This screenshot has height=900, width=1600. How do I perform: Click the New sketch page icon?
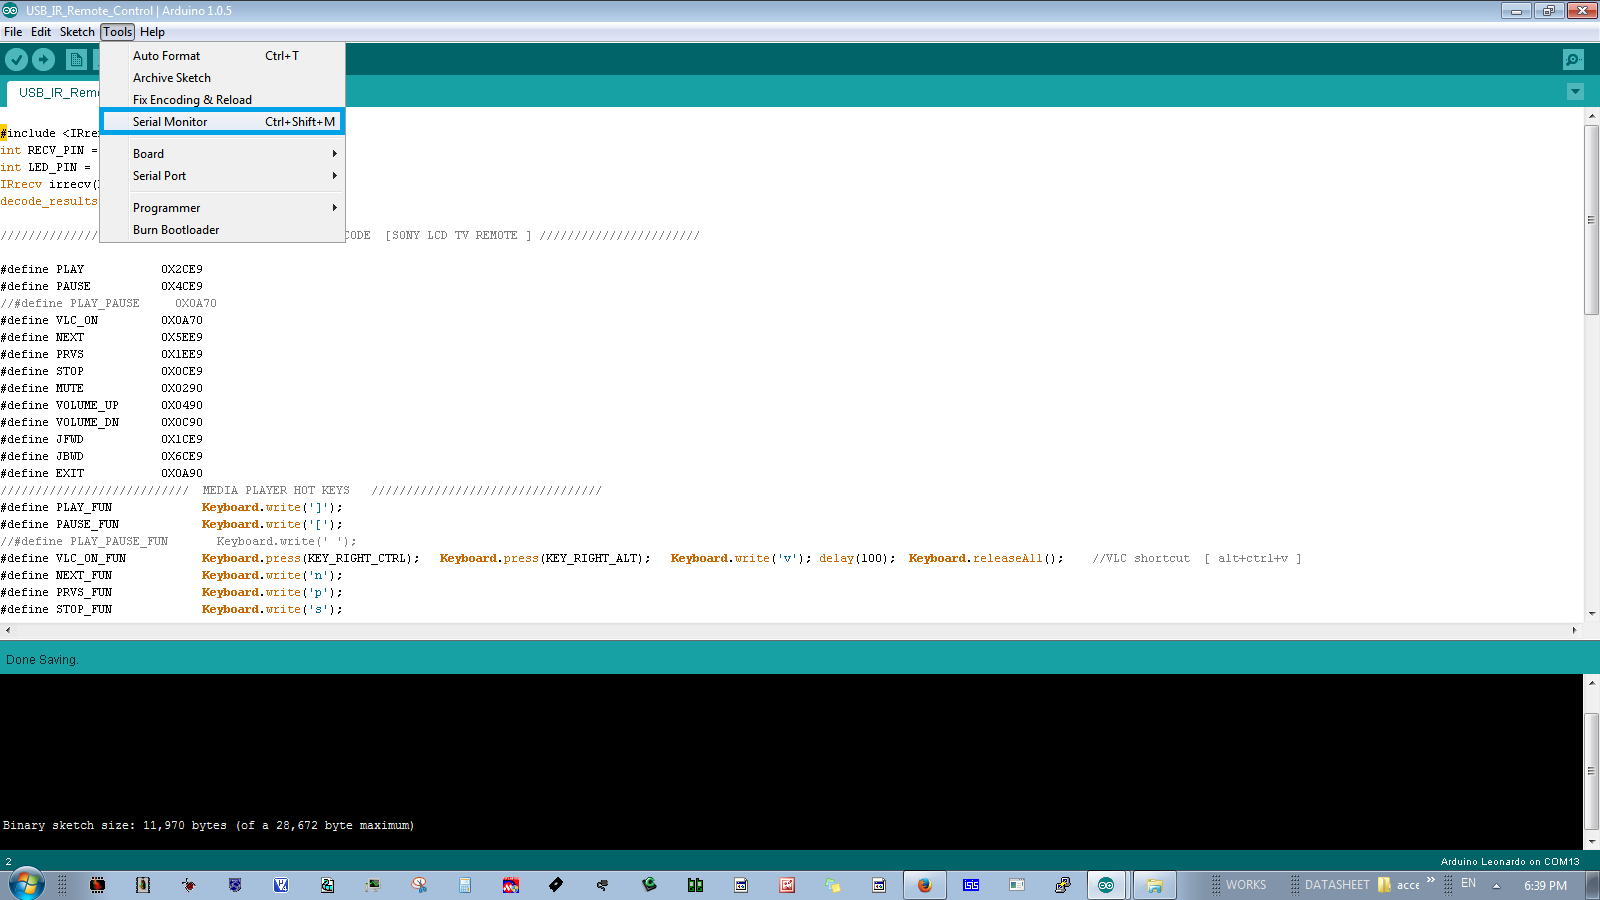(x=76, y=59)
